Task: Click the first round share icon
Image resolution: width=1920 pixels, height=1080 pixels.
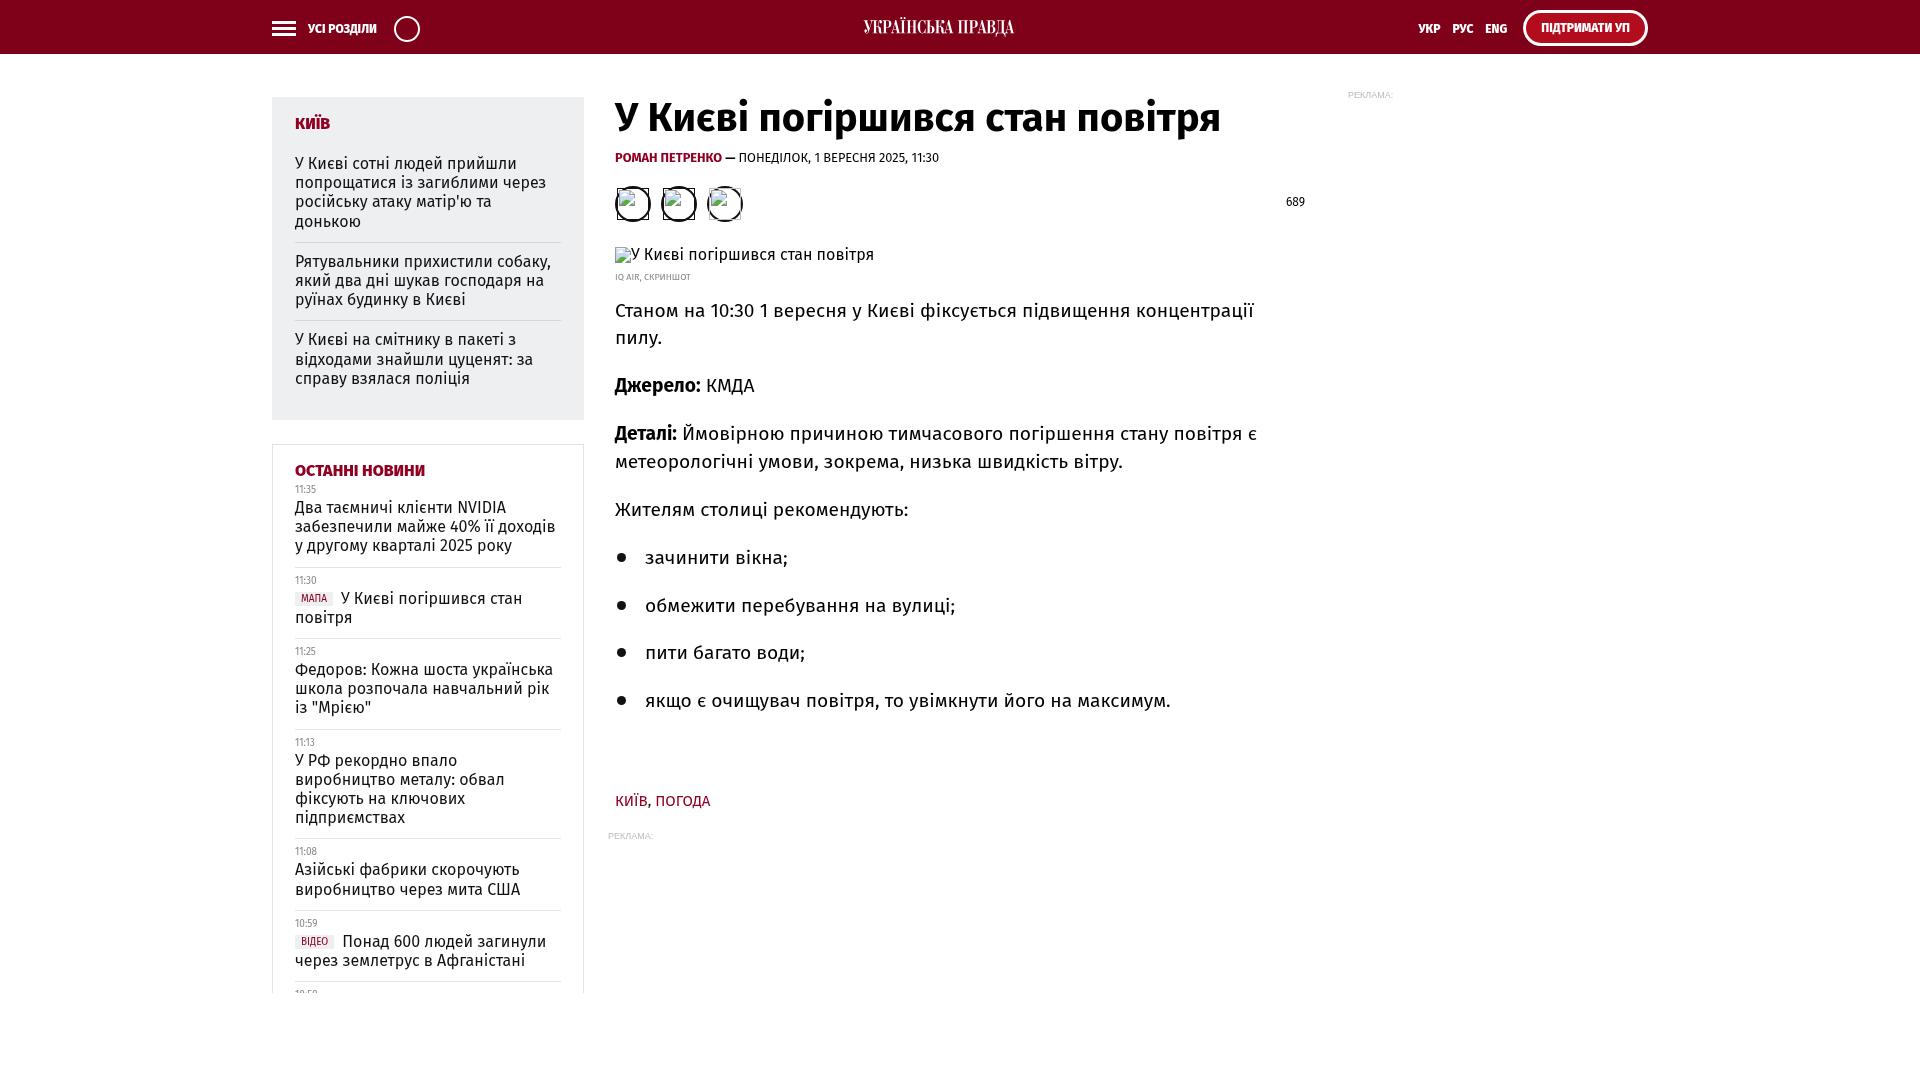Action: [x=632, y=204]
